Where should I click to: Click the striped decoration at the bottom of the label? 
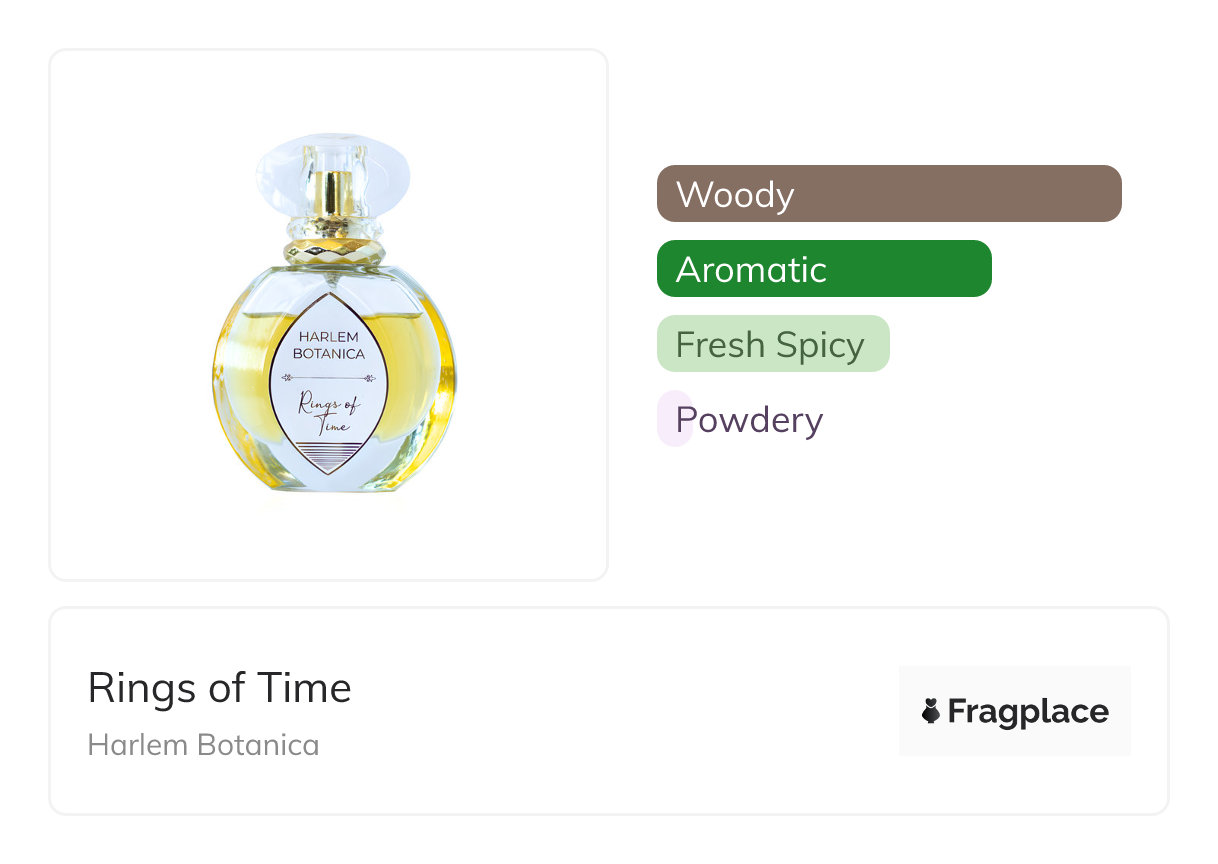coord(328,458)
